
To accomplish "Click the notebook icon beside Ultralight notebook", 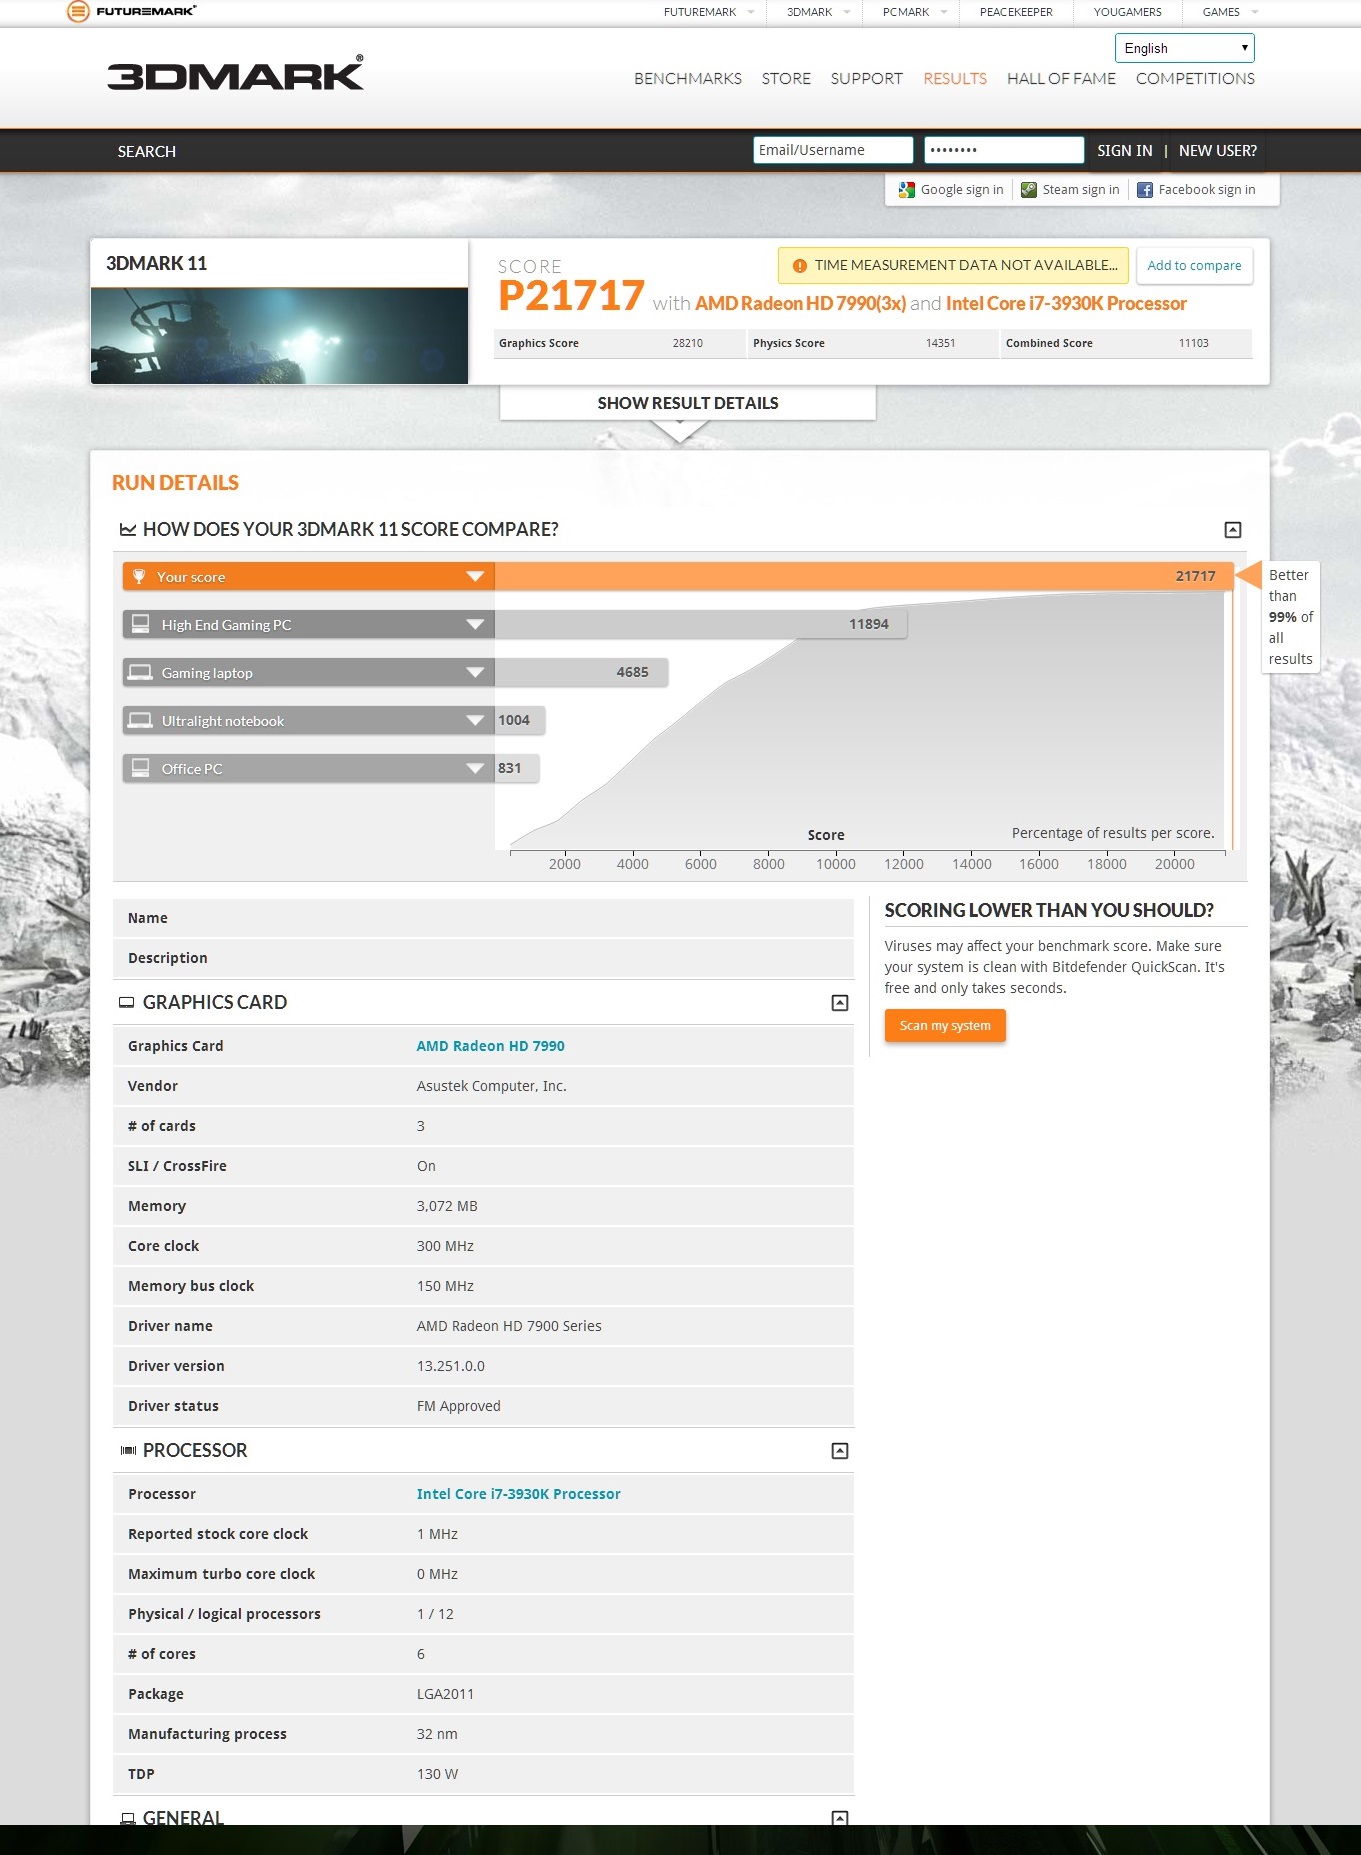I will [141, 720].
